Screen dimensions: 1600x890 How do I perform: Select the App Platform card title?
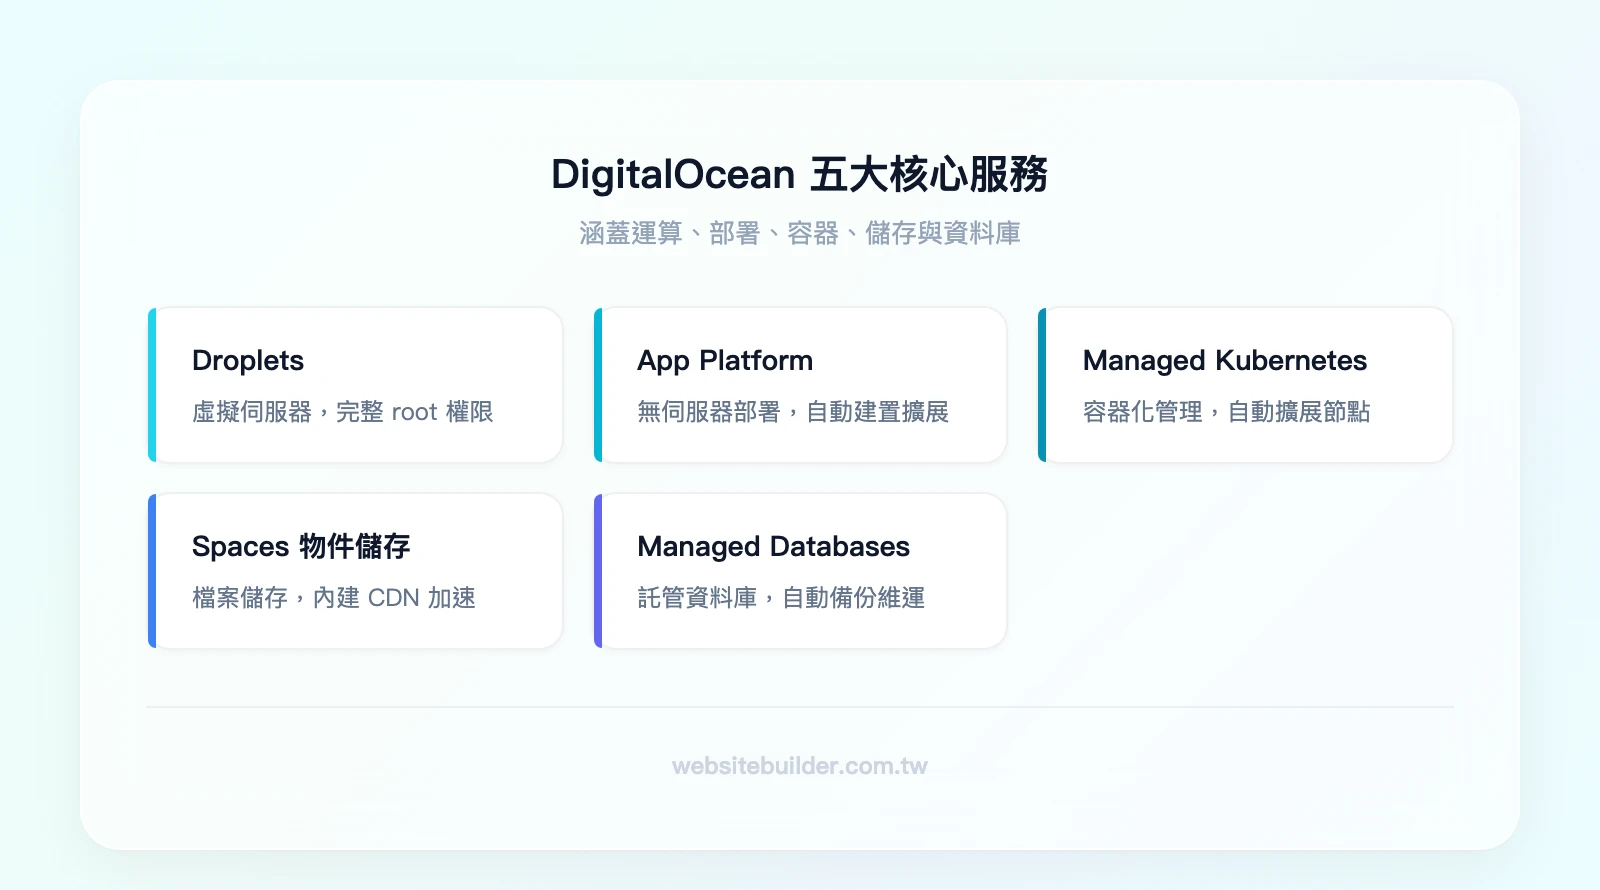(x=725, y=360)
